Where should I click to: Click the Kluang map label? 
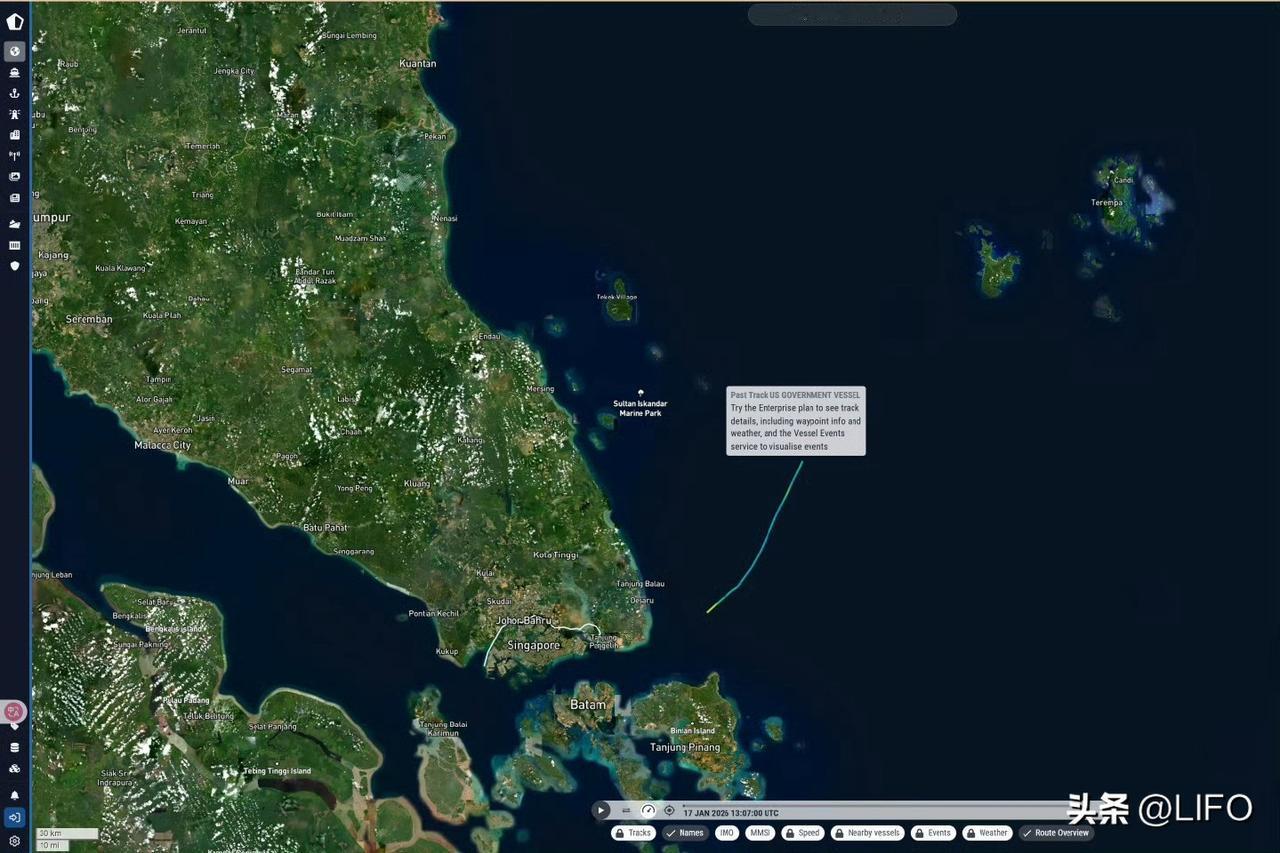pos(417,484)
